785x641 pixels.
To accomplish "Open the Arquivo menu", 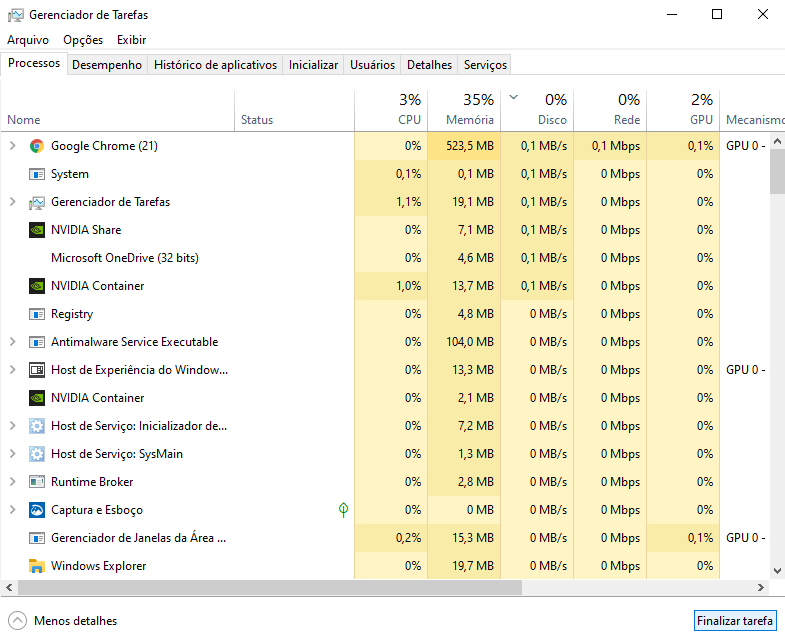I will (28, 40).
